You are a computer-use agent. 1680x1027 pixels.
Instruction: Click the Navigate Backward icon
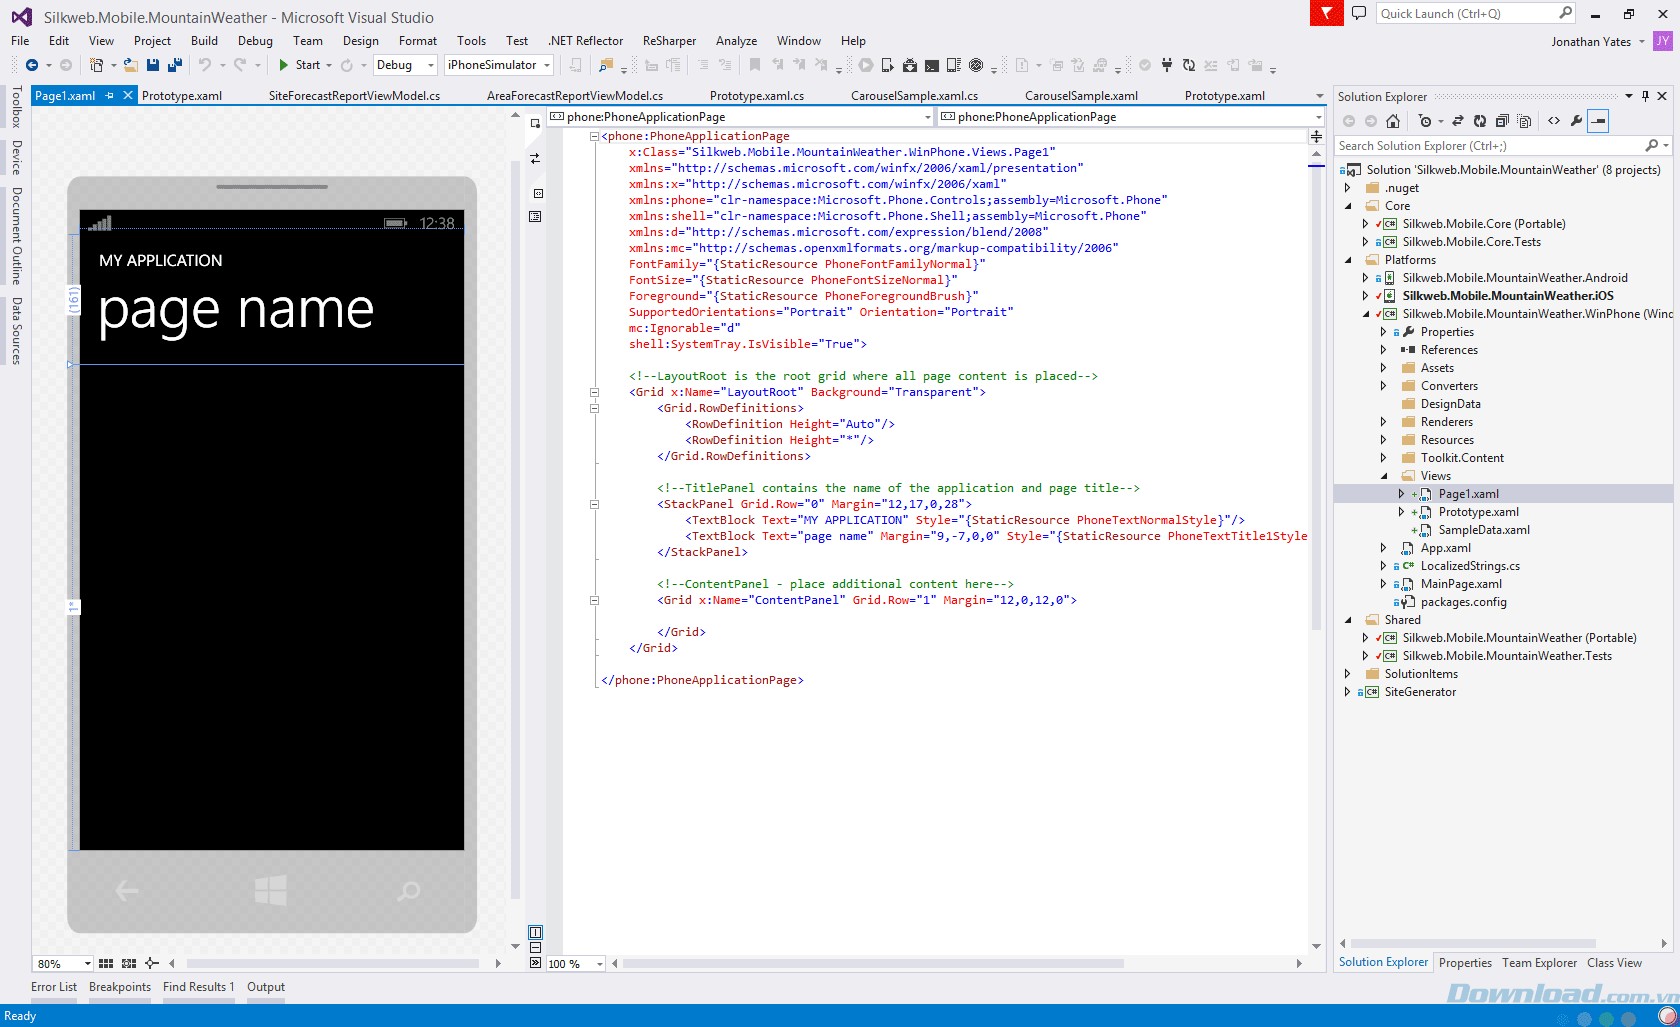pyautogui.click(x=32, y=65)
